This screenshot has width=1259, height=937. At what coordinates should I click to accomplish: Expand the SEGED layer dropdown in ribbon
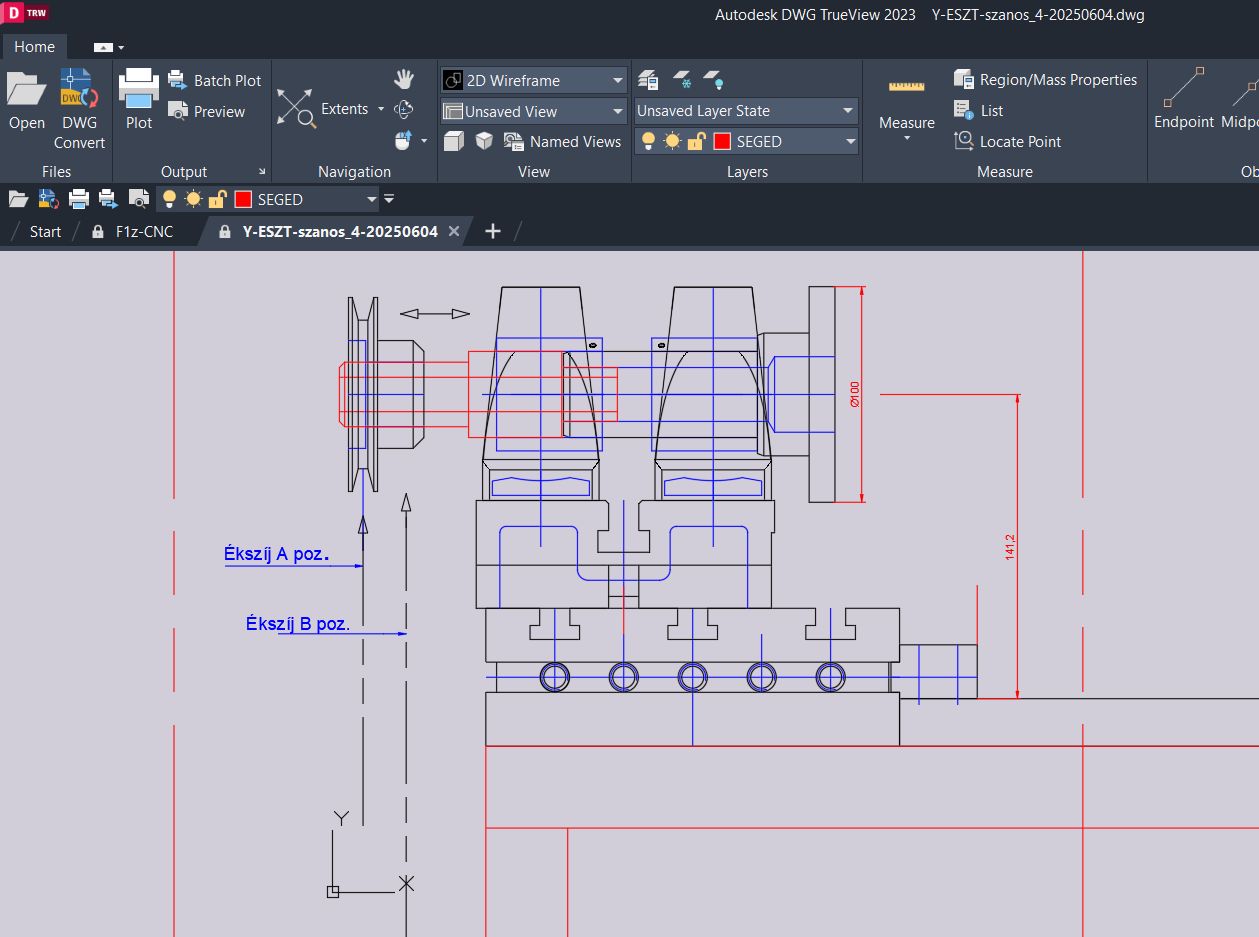click(851, 142)
